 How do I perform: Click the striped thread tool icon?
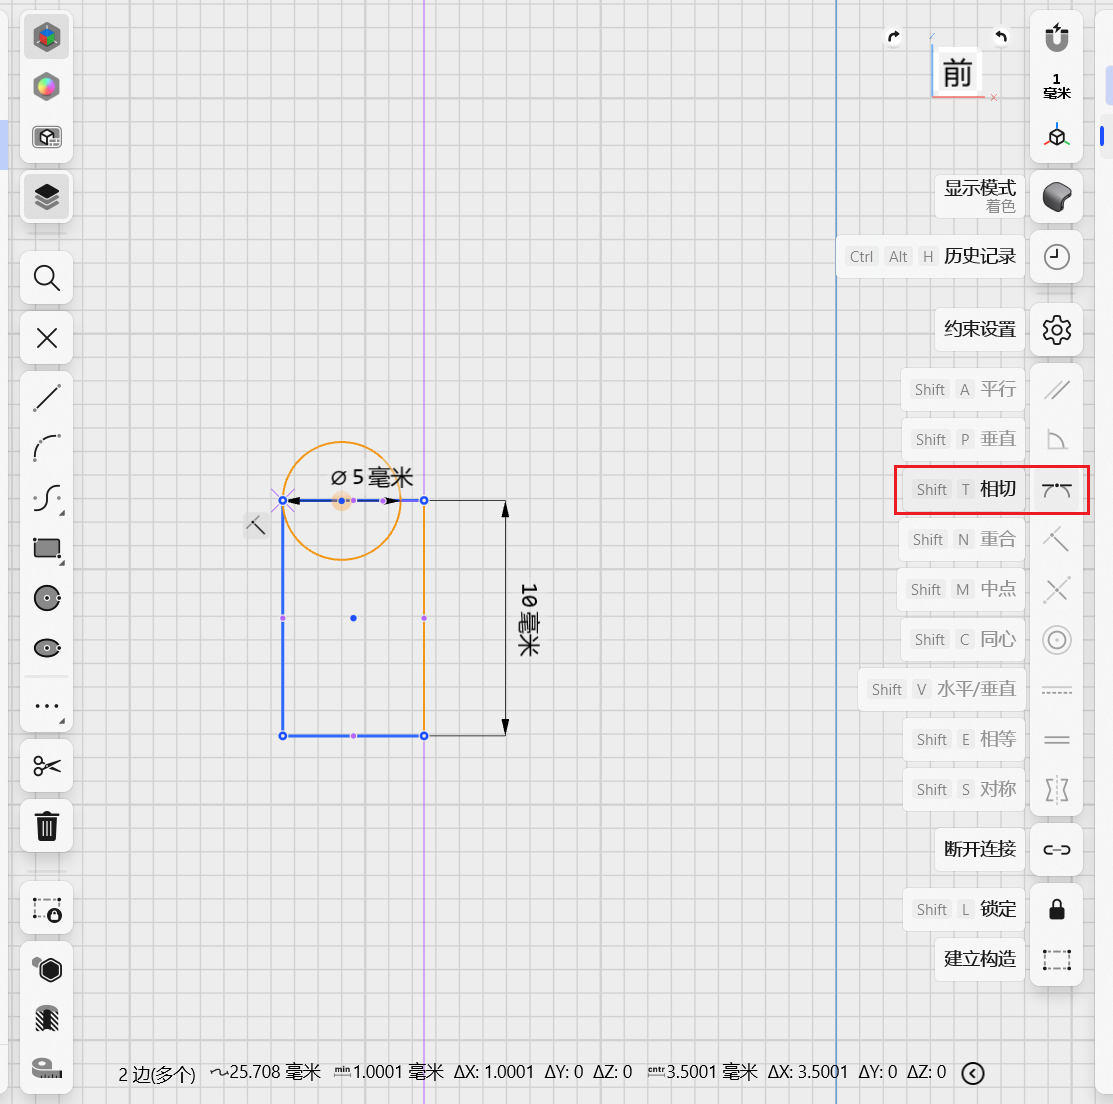coord(47,1019)
